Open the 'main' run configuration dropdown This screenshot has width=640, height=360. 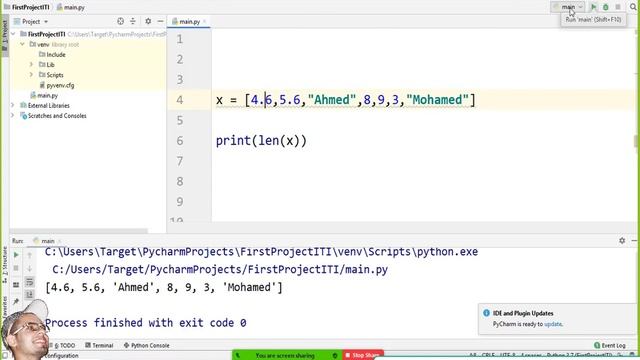tap(569, 7)
